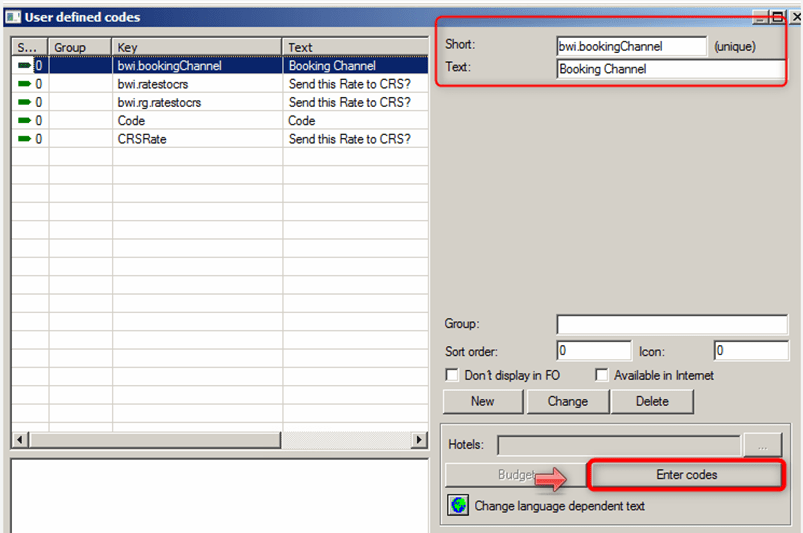The height and width of the screenshot is (533, 803).
Task: Select the CRSRate key cell
Action: pos(197,139)
